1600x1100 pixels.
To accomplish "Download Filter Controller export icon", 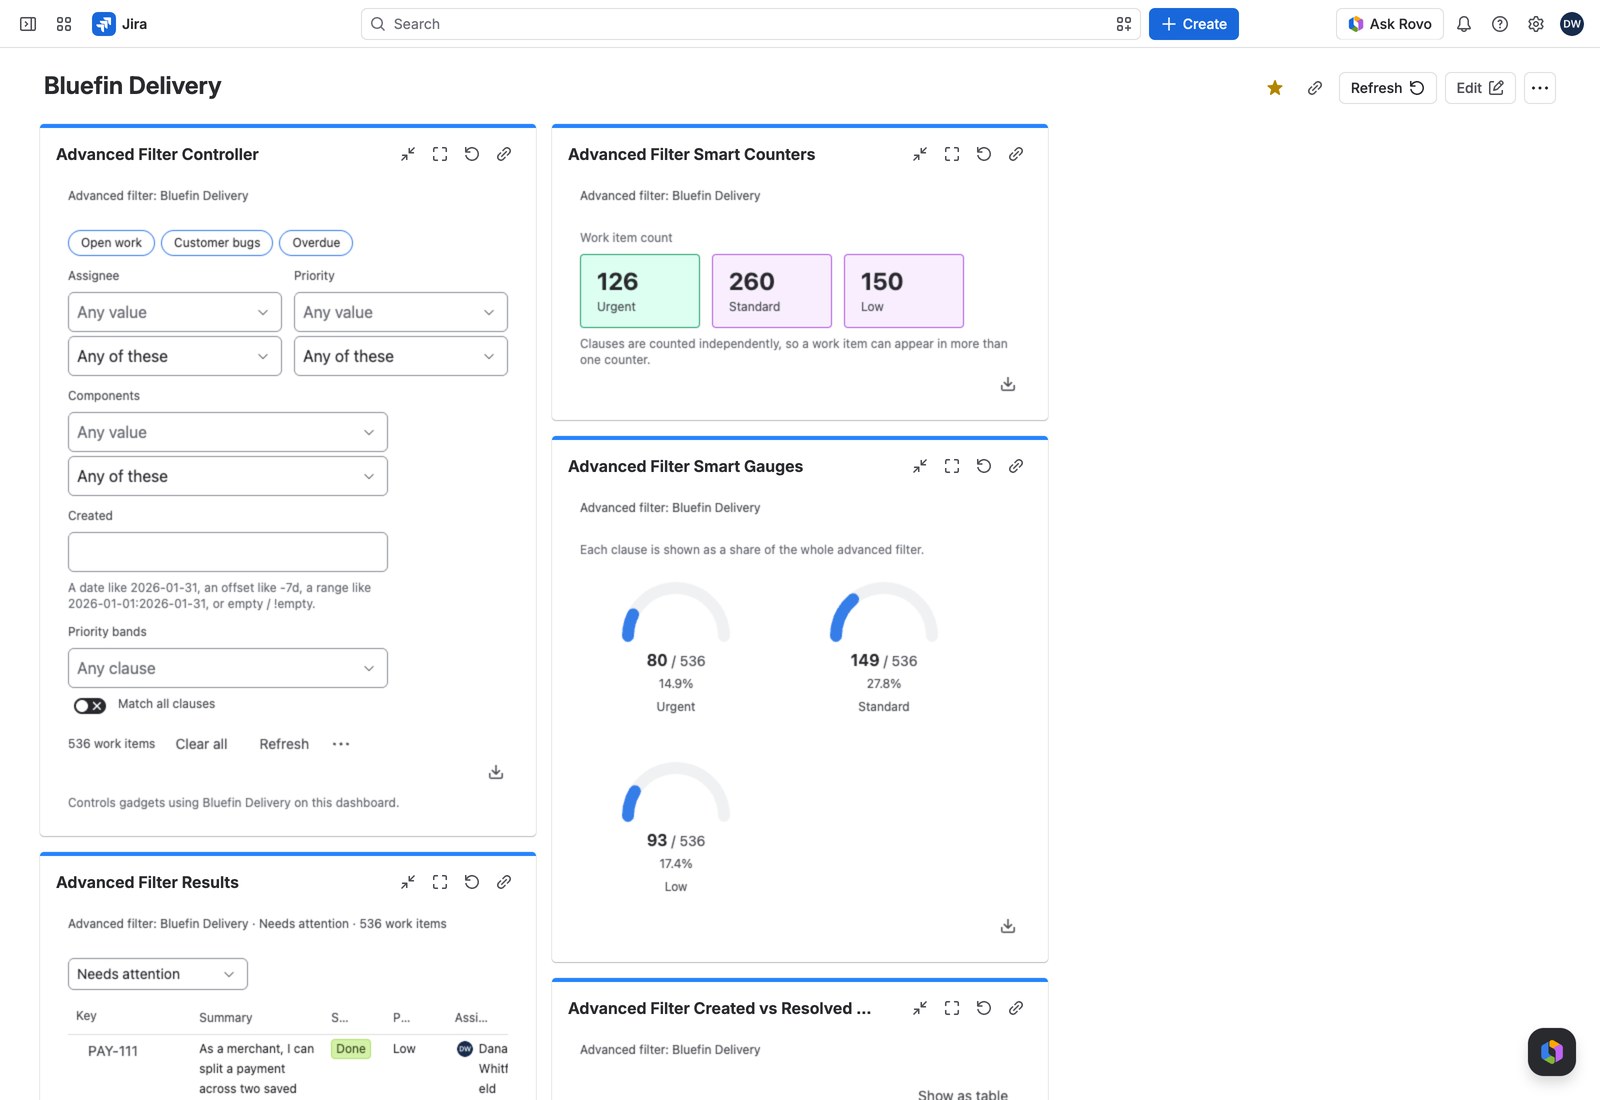I will click(496, 772).
